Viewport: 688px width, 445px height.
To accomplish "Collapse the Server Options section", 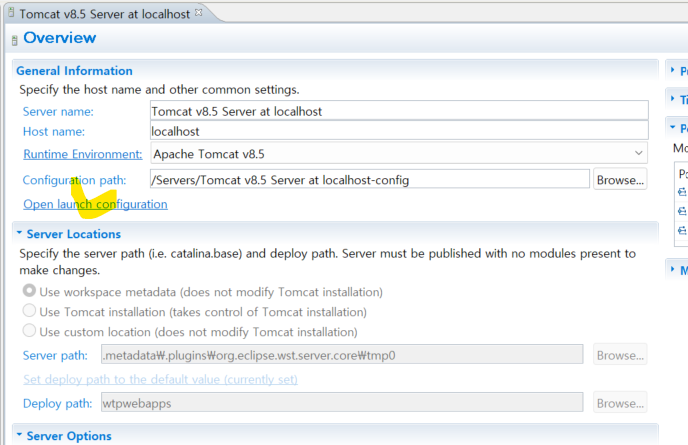I will tap(19, 435).
